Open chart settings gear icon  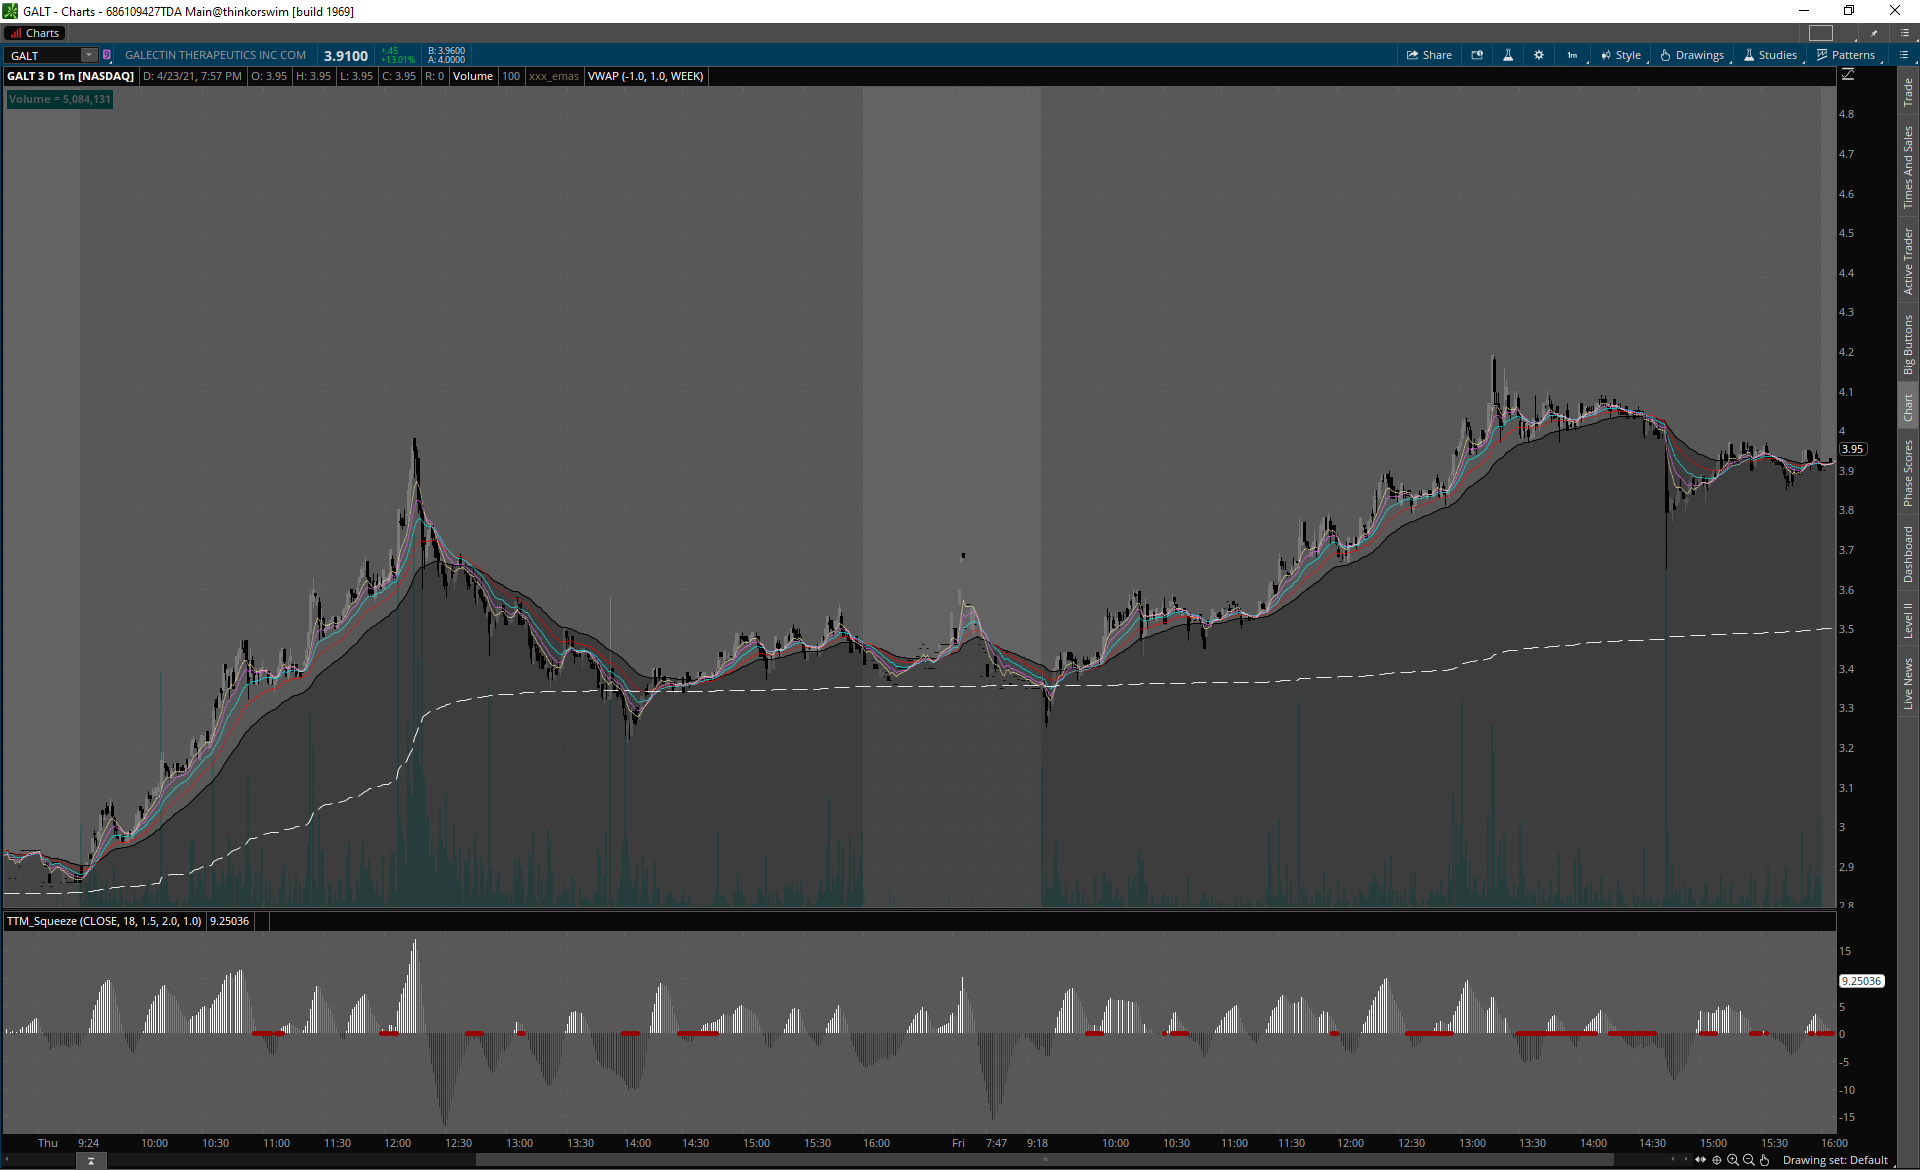(1539, 55)
